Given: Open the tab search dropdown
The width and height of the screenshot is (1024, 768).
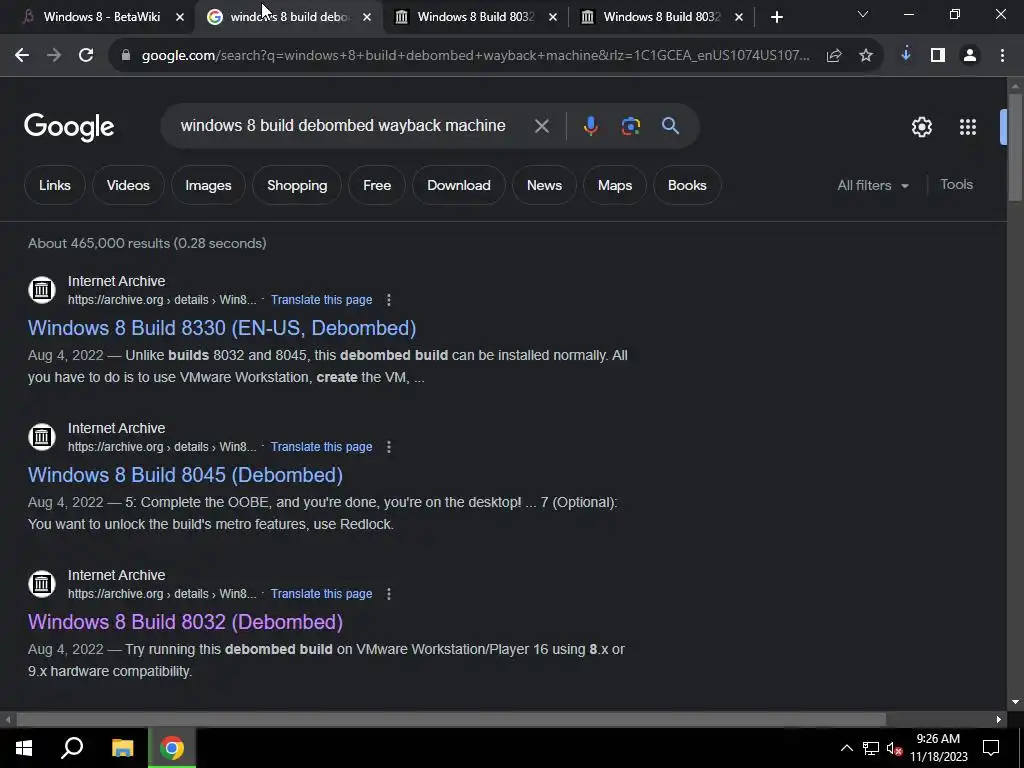Looking at the screenshot, I should 863,14.
